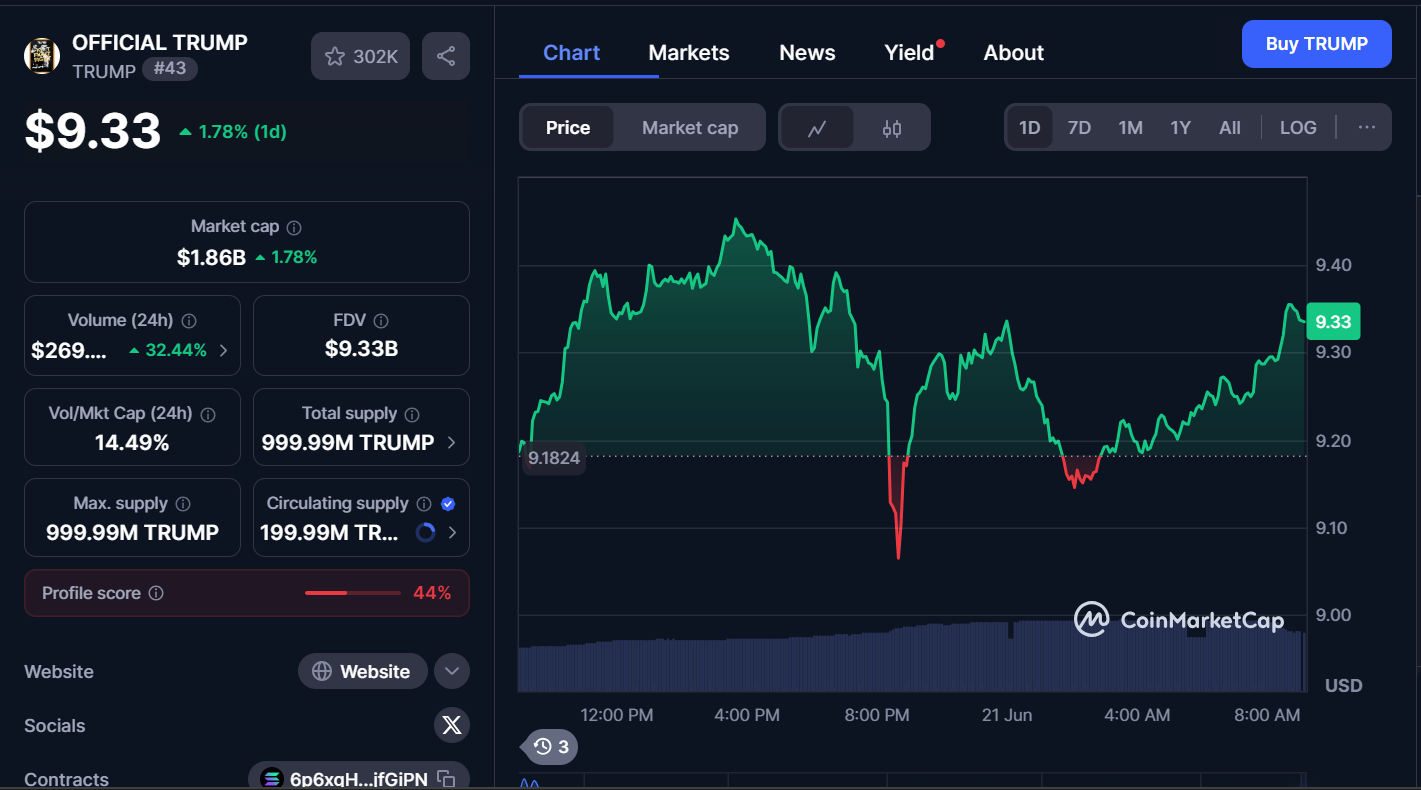Click the 14.49% Vol/Mkt Cap value
Image resolution: width=1421 pixels, height=790 pixels.
point(132,442)
